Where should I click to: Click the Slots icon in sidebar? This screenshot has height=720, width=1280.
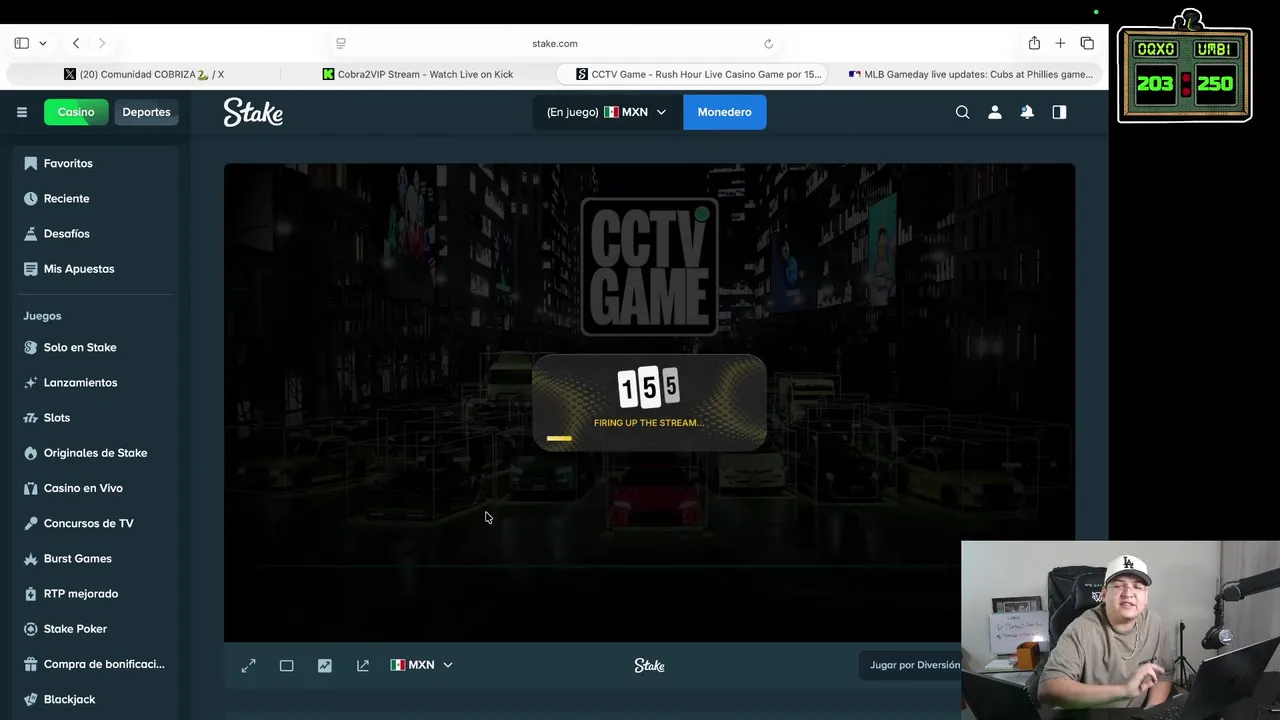(x=30, y=417)
